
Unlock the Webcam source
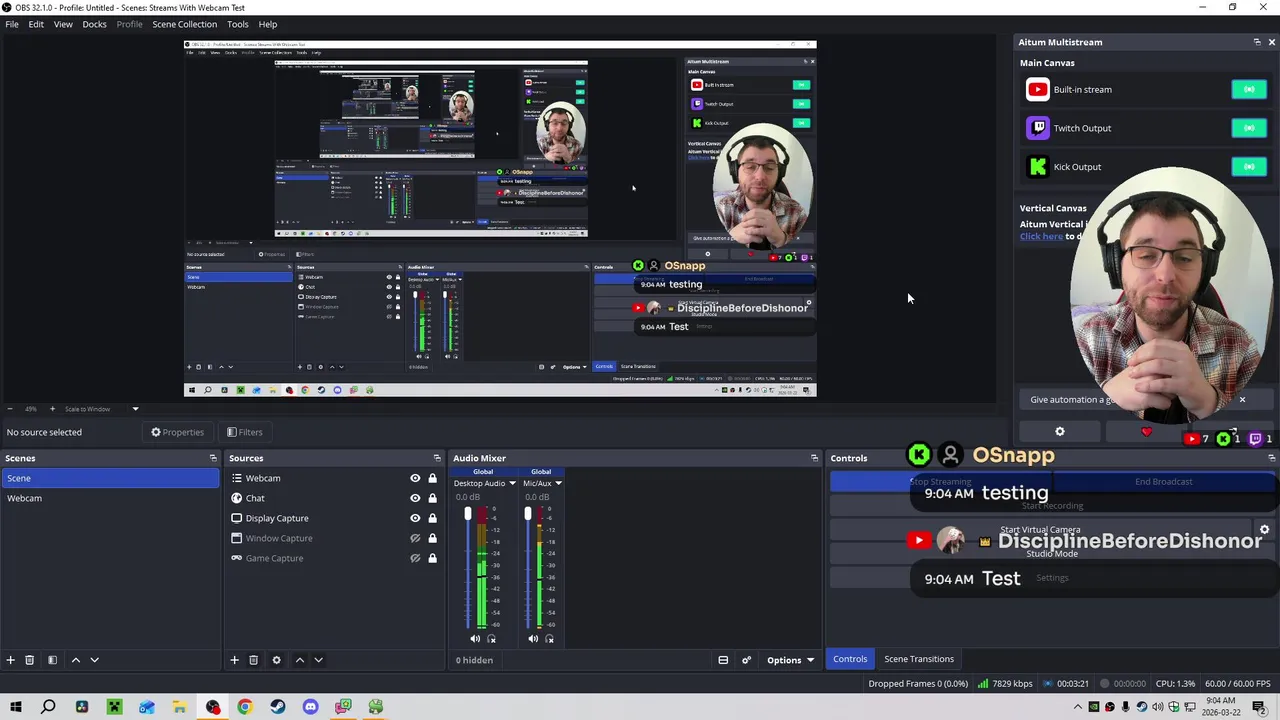coord(432,478)
